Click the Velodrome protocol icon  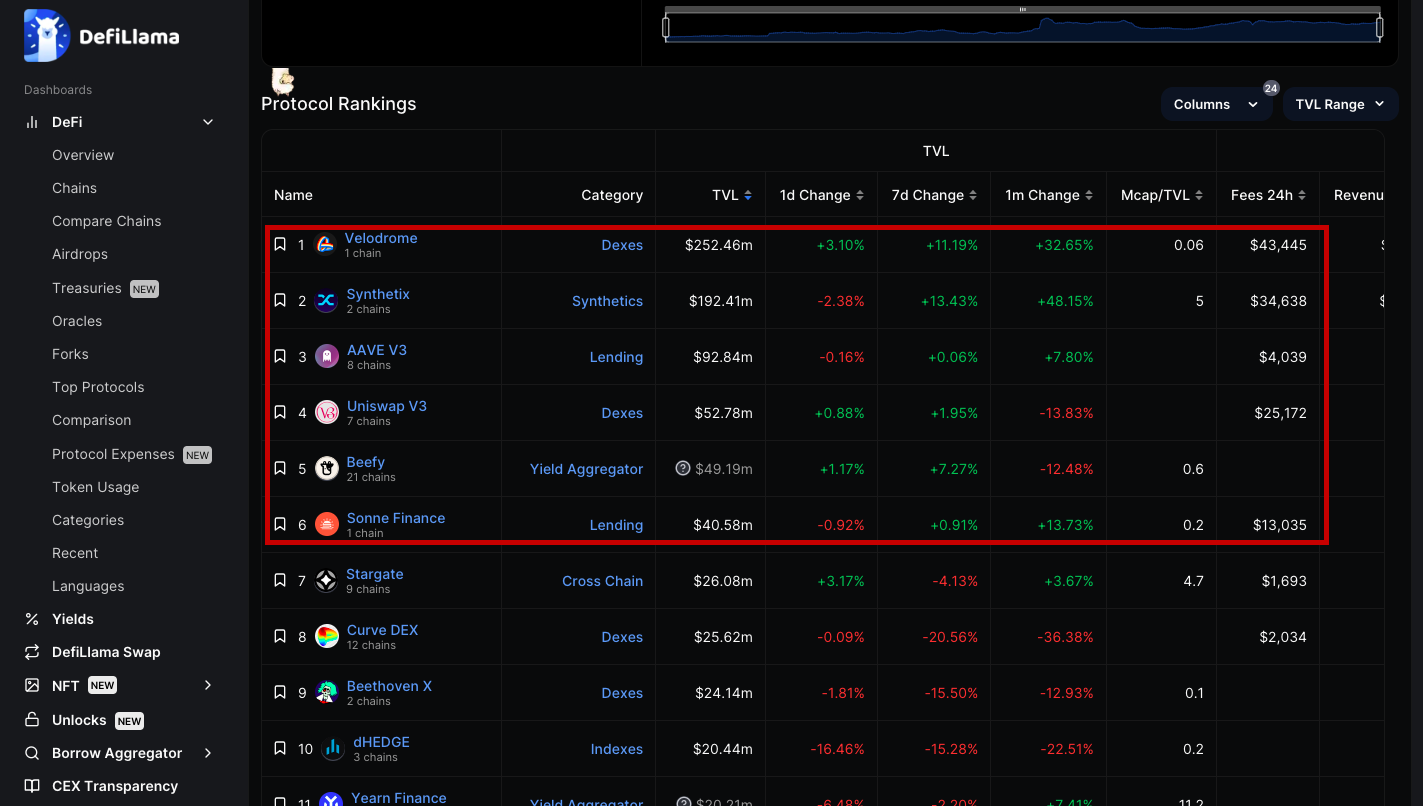coord(325,245)
